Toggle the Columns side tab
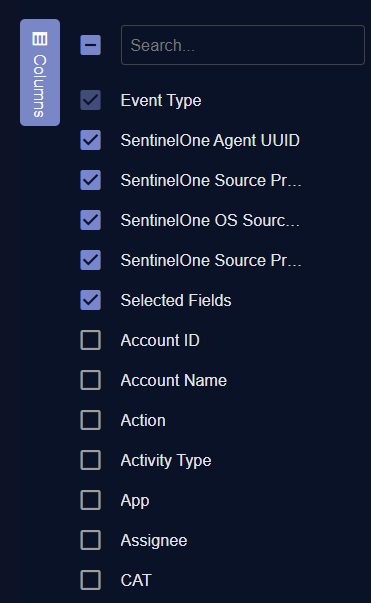 coord(40,72)
